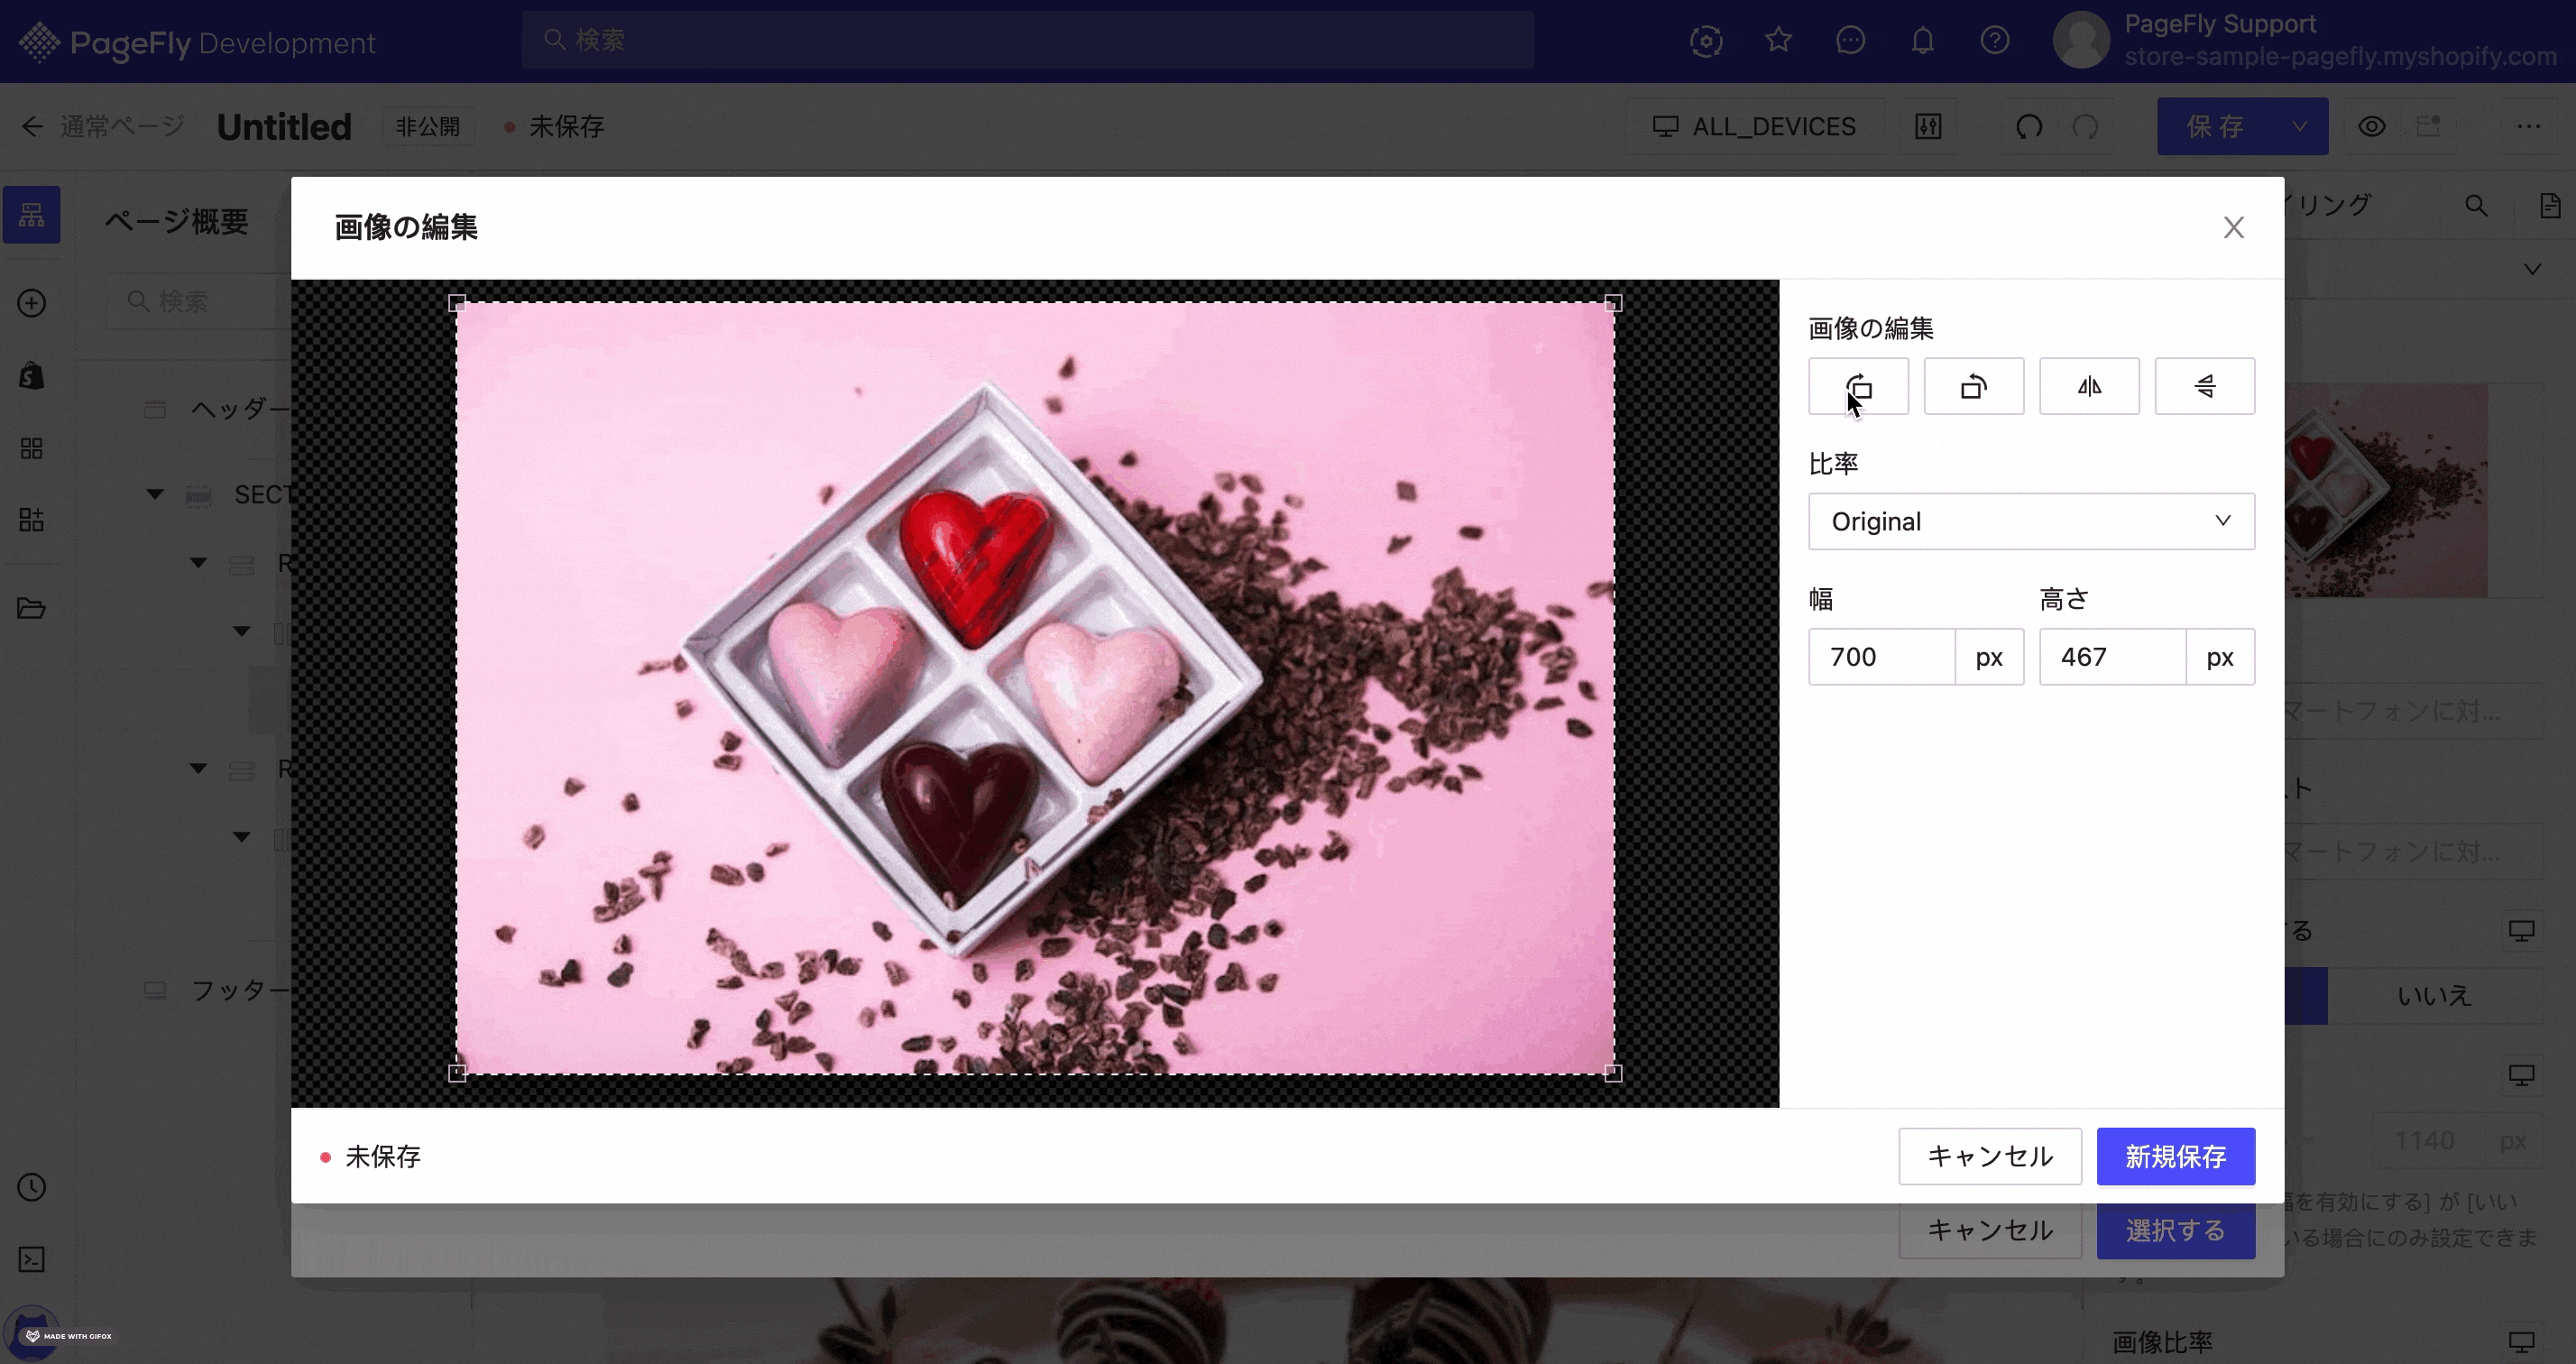Select the bottom-right crop handle
Screen dimensions: 2576x1364
[x=1613, y=1073]
